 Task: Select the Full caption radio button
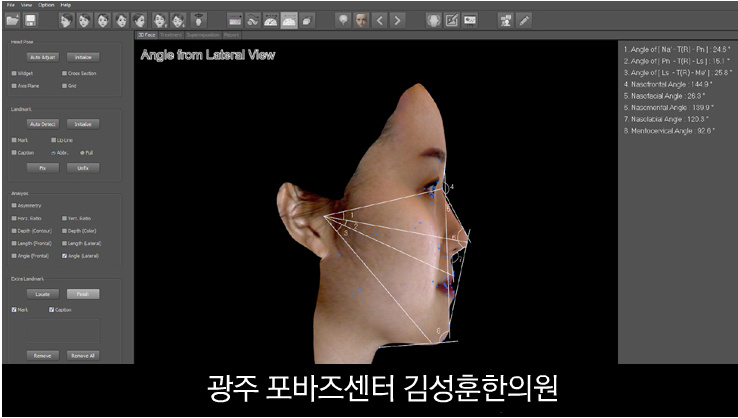(x=82, y=153)
